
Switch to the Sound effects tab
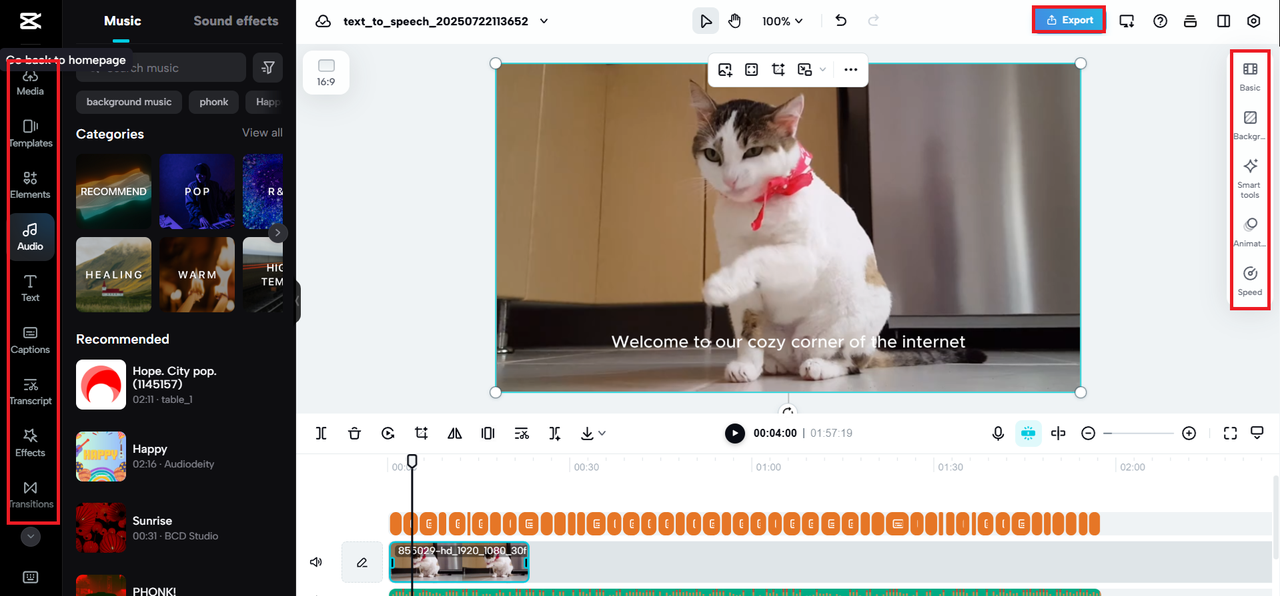(236, 21)
